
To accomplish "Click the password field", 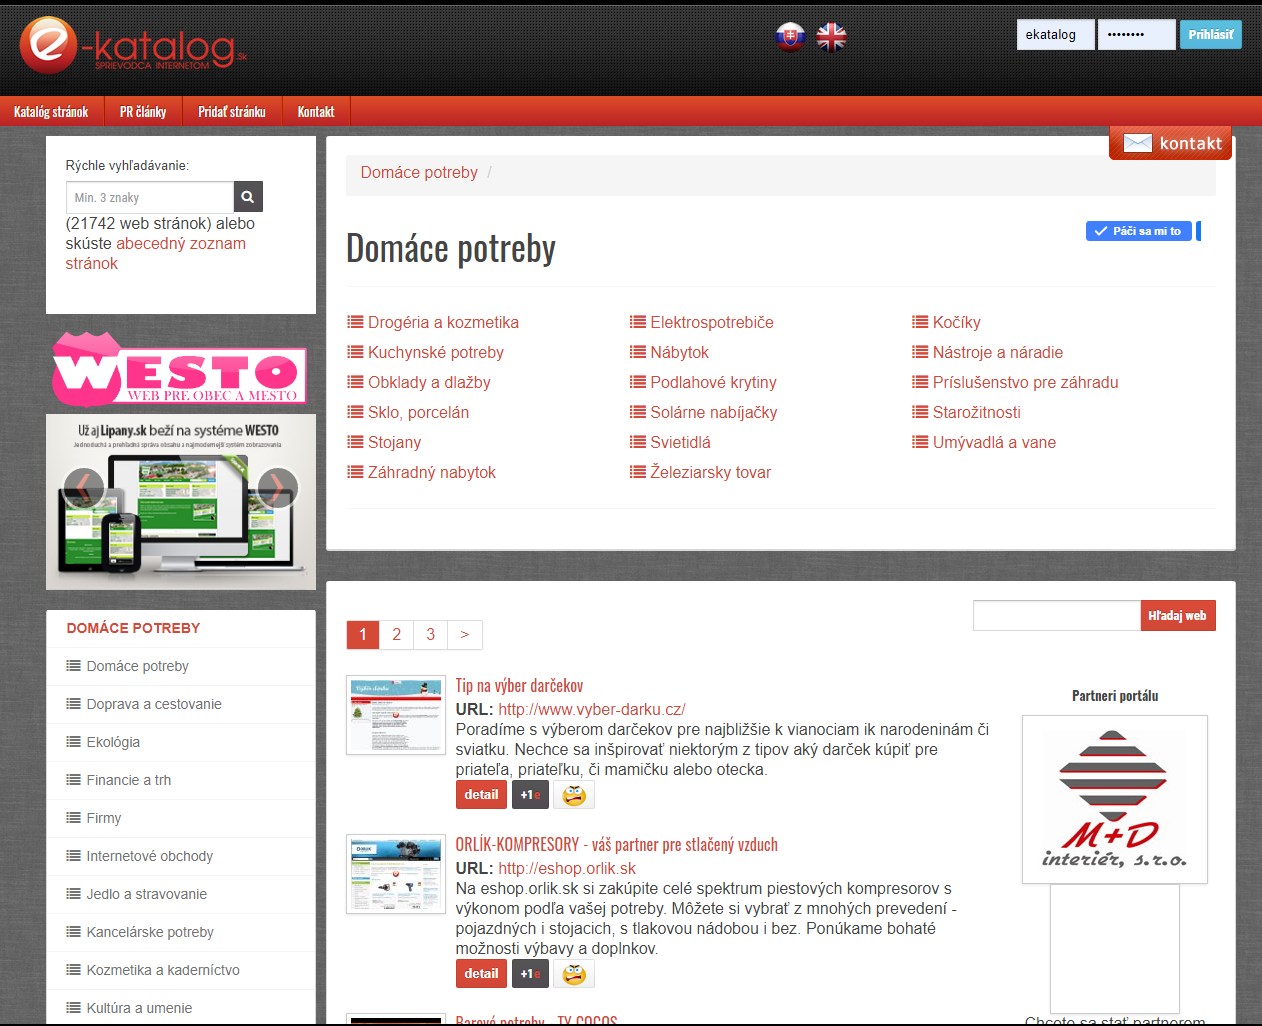I will (1137, 35).
